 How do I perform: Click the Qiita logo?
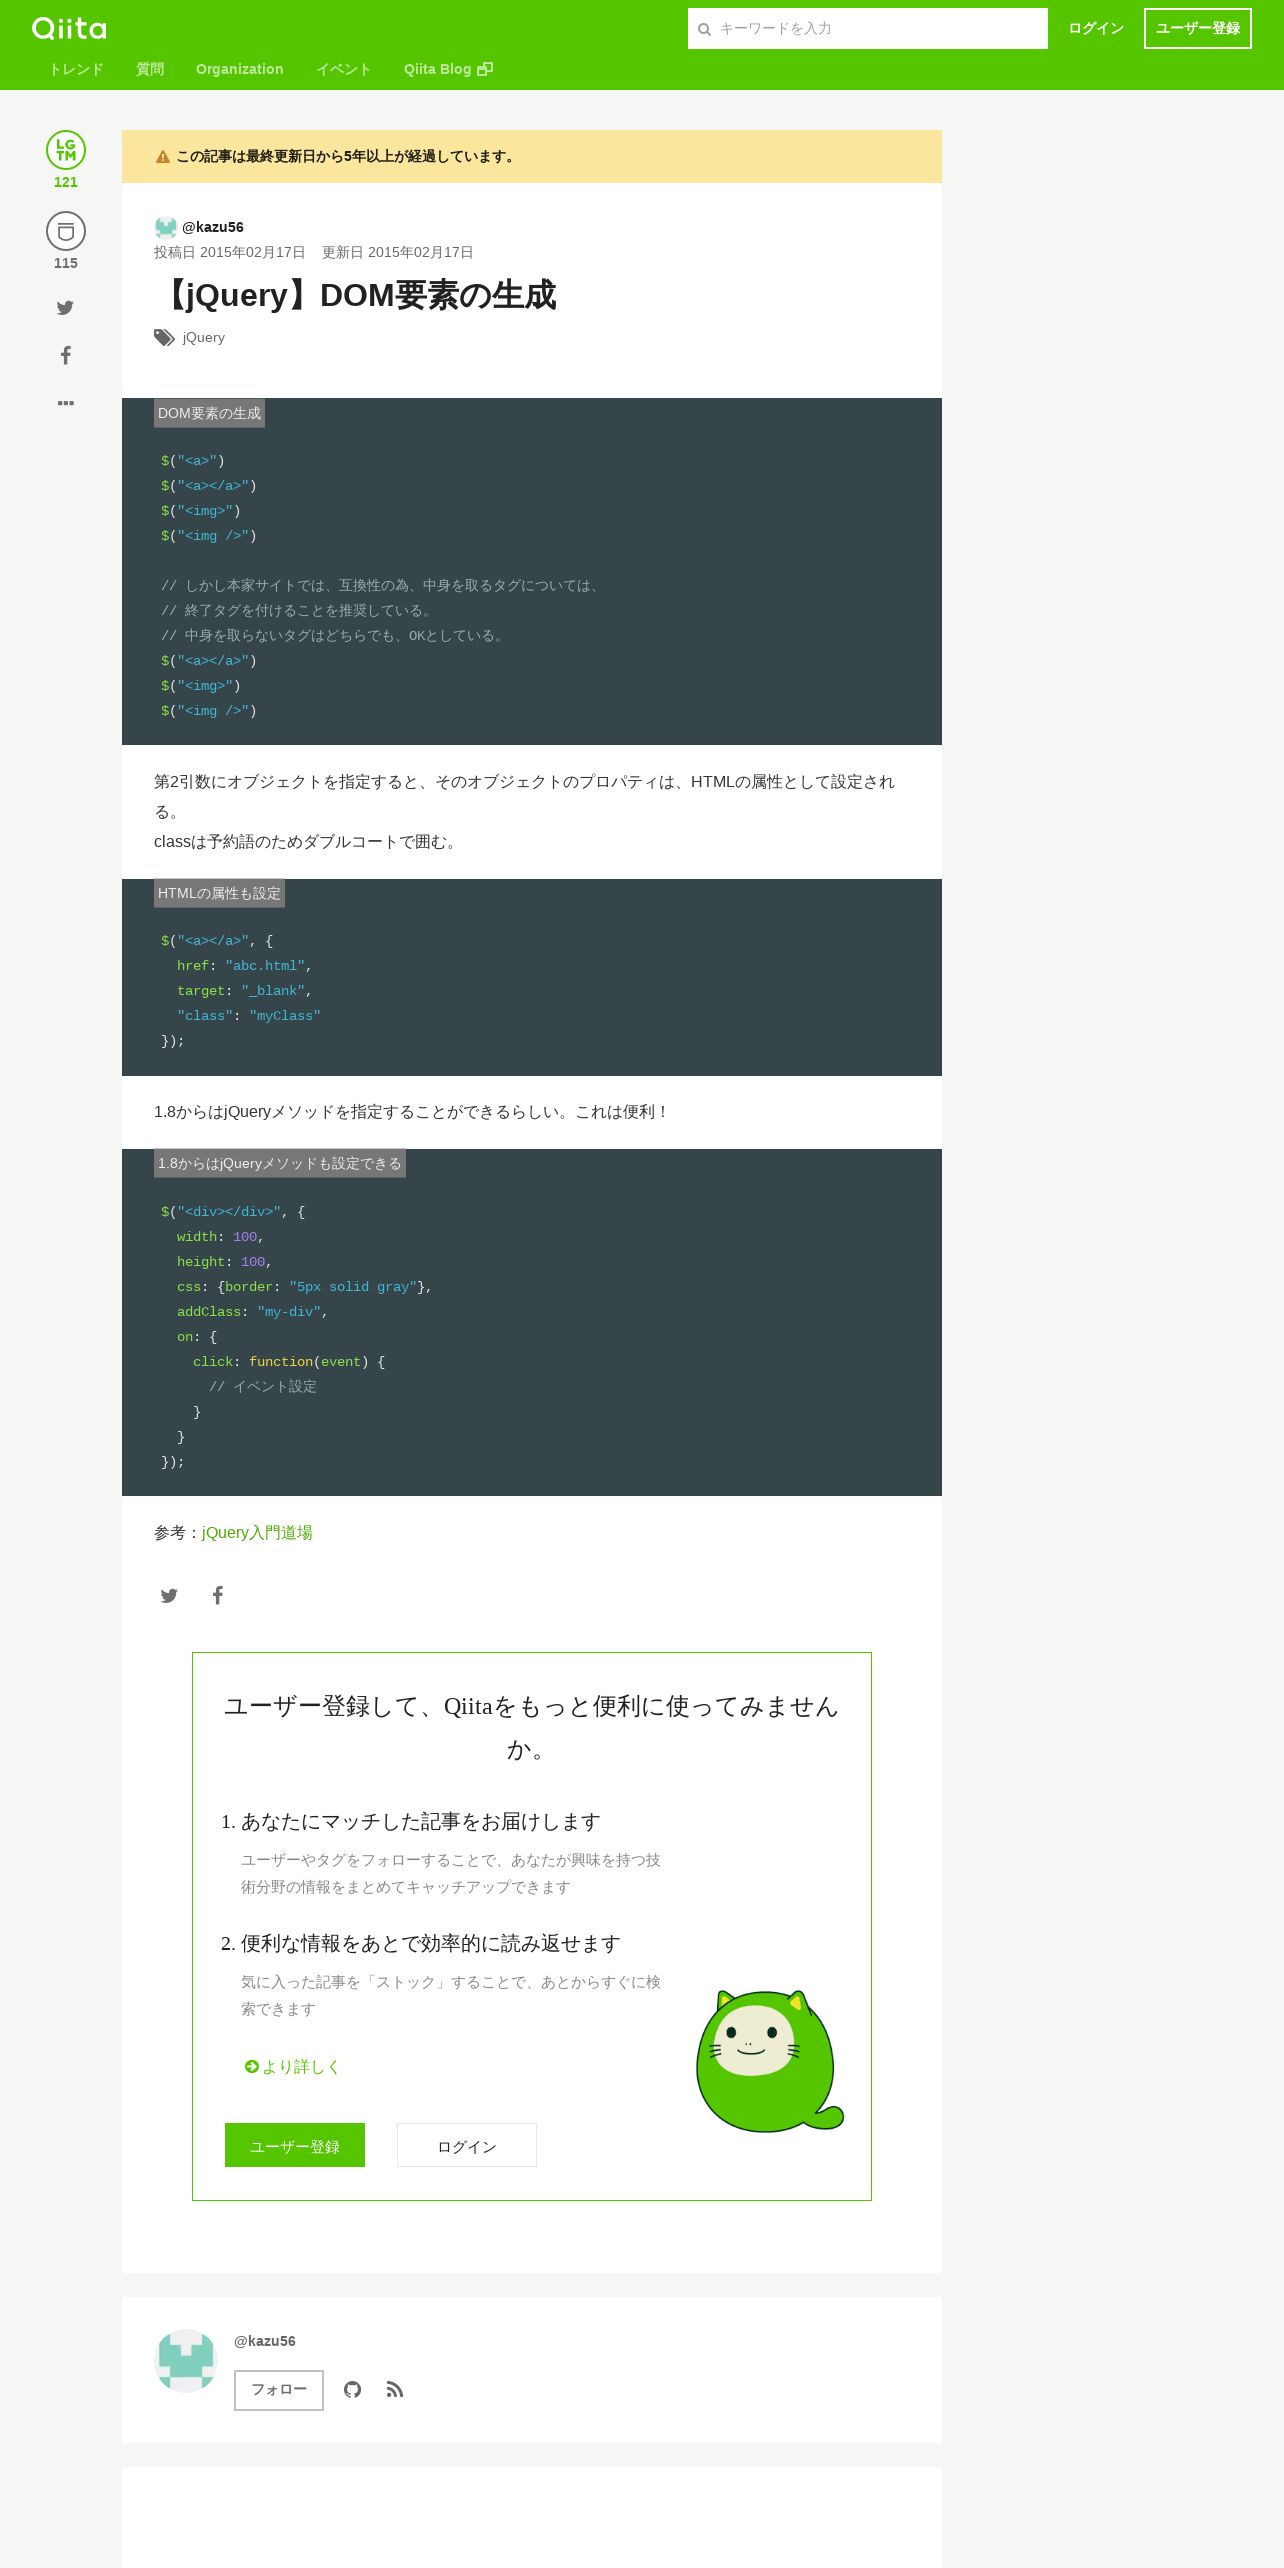[69, 28]
